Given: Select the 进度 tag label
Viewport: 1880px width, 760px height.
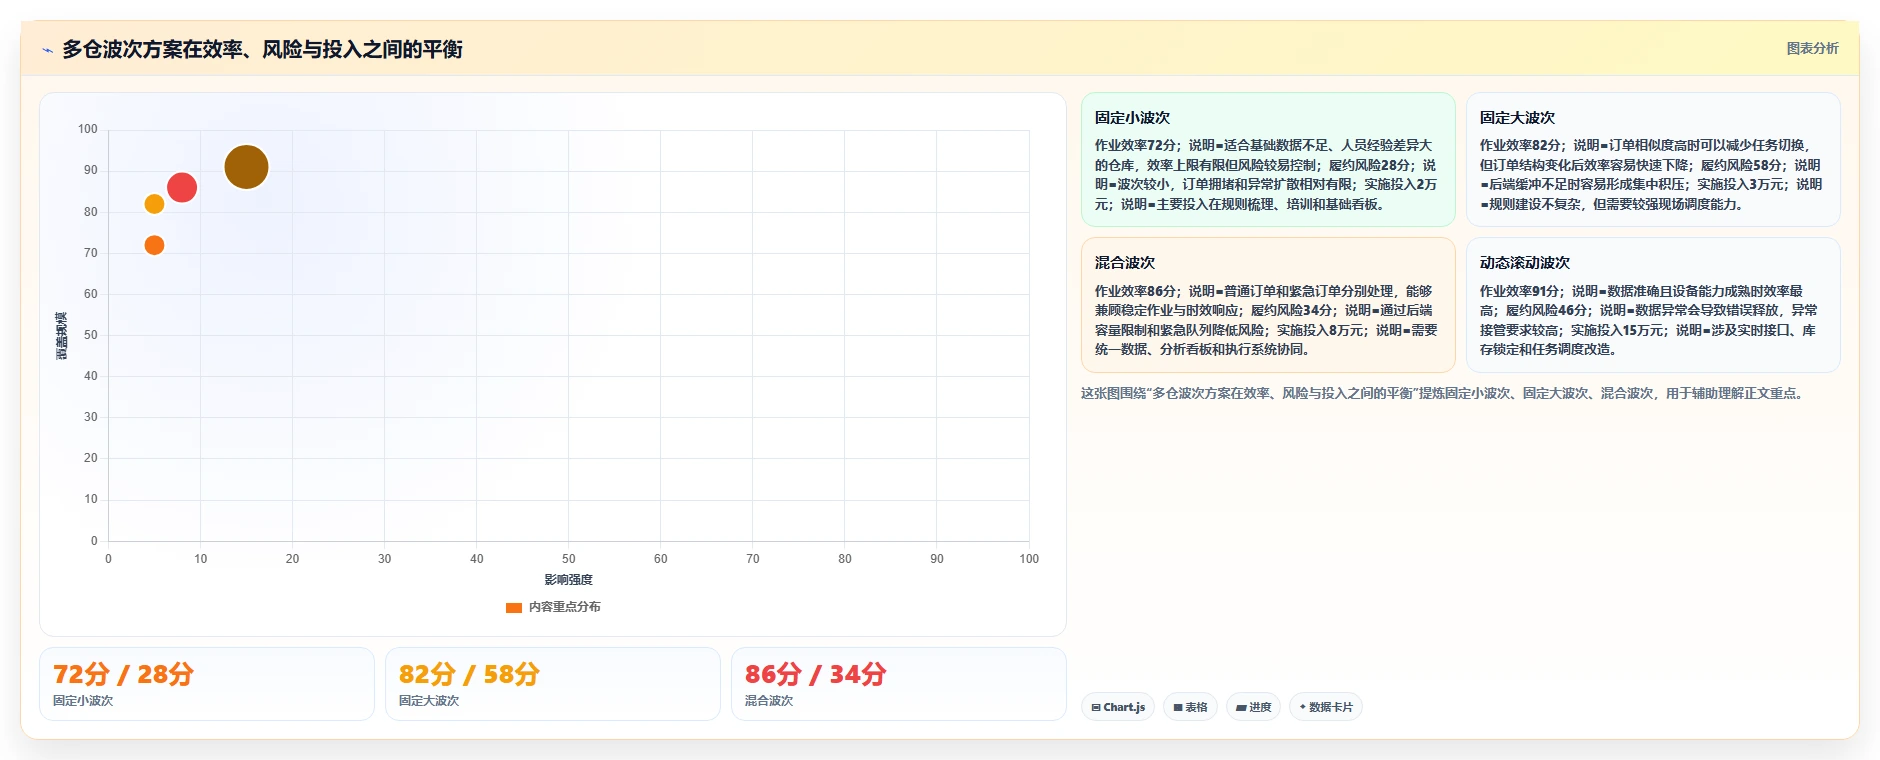Looking at the screenshot, I should tap(1260, 707).
